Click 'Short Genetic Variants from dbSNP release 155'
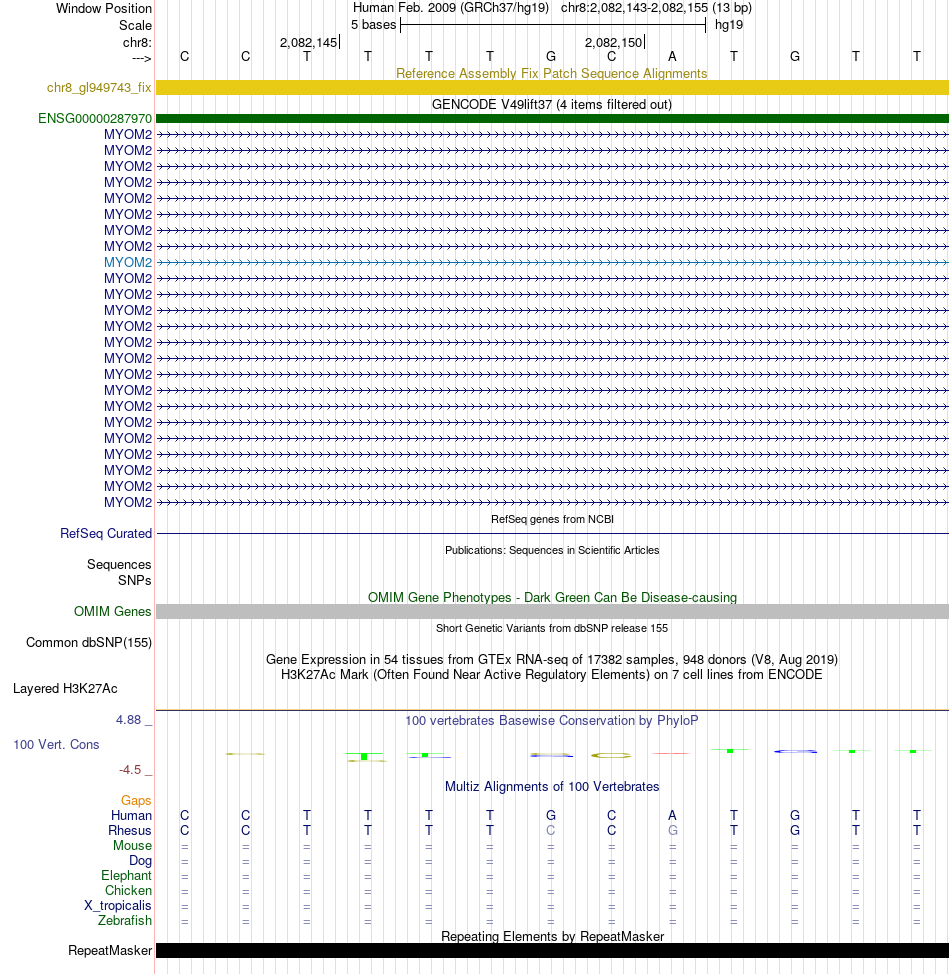 552,629
